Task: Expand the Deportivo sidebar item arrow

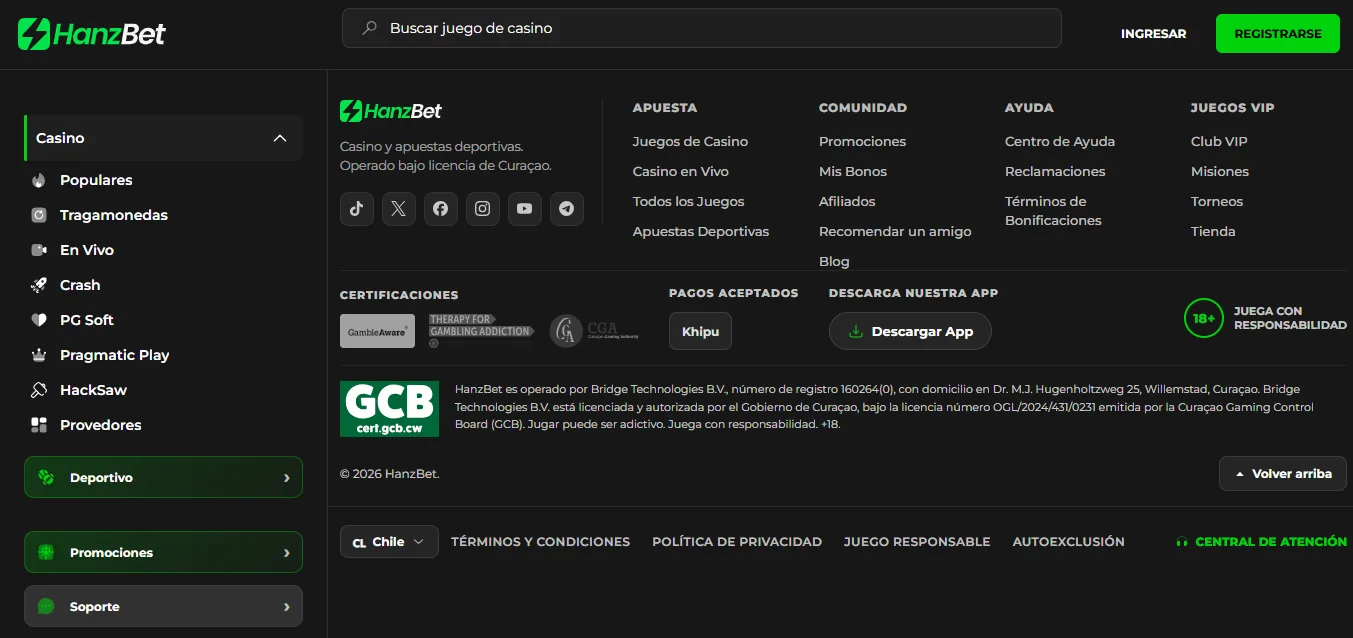Action: click(x=286, y=478)
